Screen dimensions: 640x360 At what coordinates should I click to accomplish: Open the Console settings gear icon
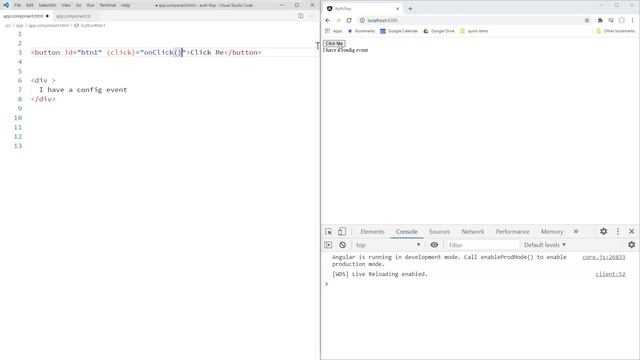pyautogui.click(x=631, y=245)
